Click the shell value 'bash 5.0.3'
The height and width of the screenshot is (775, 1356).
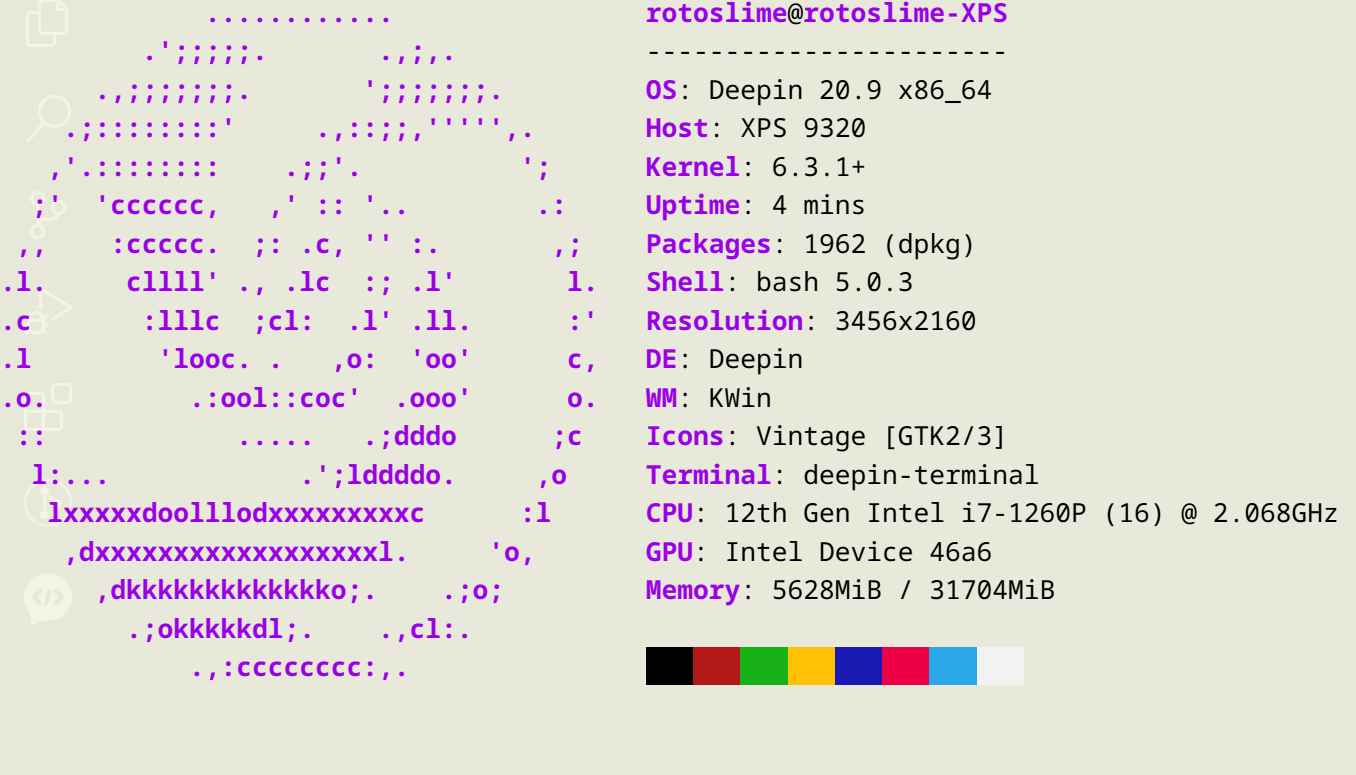(x=834, y=282)
